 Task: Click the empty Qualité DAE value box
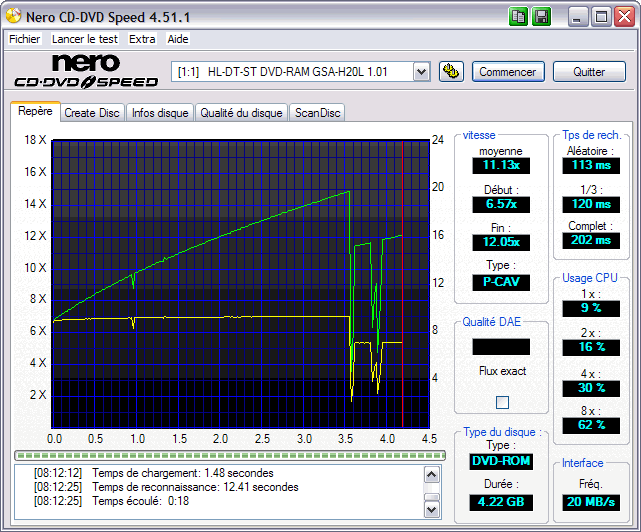coord(501,347)
